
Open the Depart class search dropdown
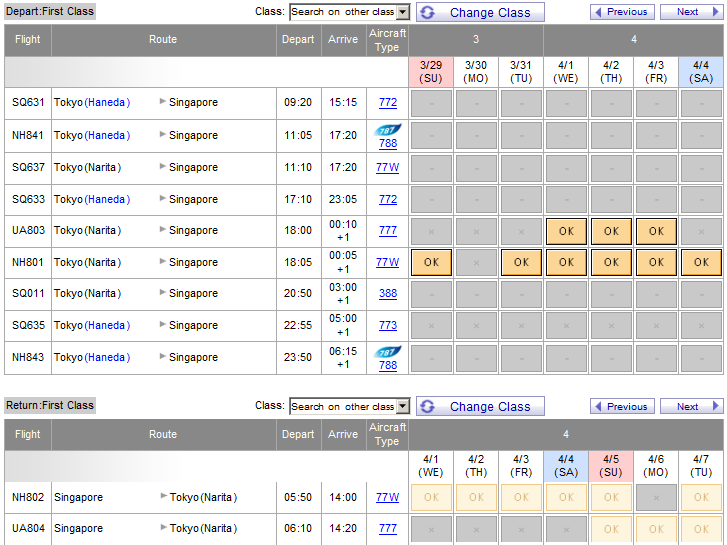(403, 12)
